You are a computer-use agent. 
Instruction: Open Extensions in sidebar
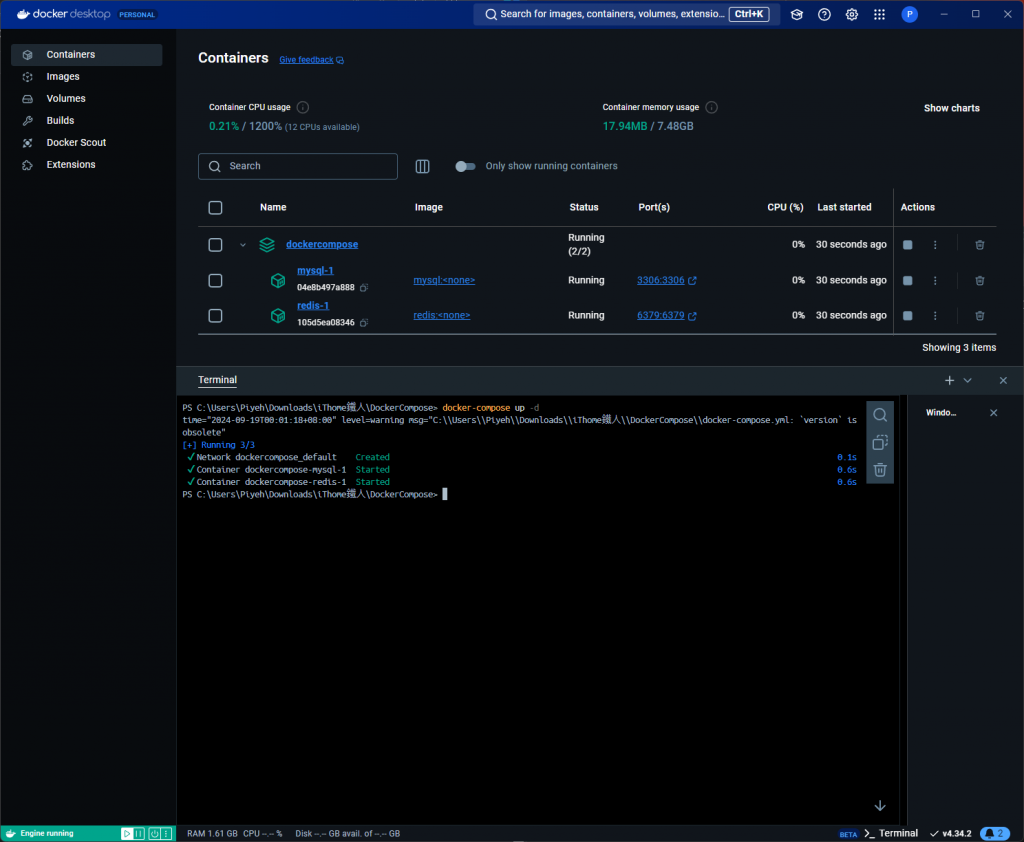coord(87,165)
